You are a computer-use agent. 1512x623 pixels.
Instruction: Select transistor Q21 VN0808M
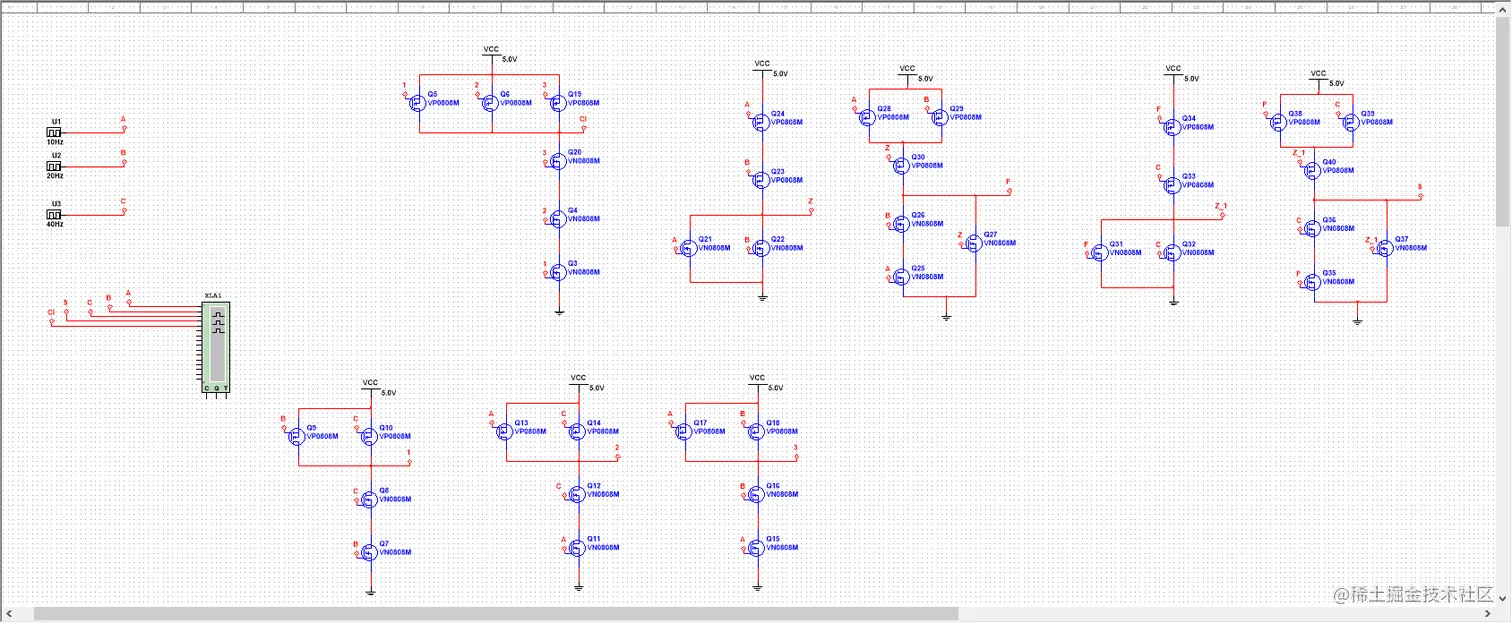point(687,245)
